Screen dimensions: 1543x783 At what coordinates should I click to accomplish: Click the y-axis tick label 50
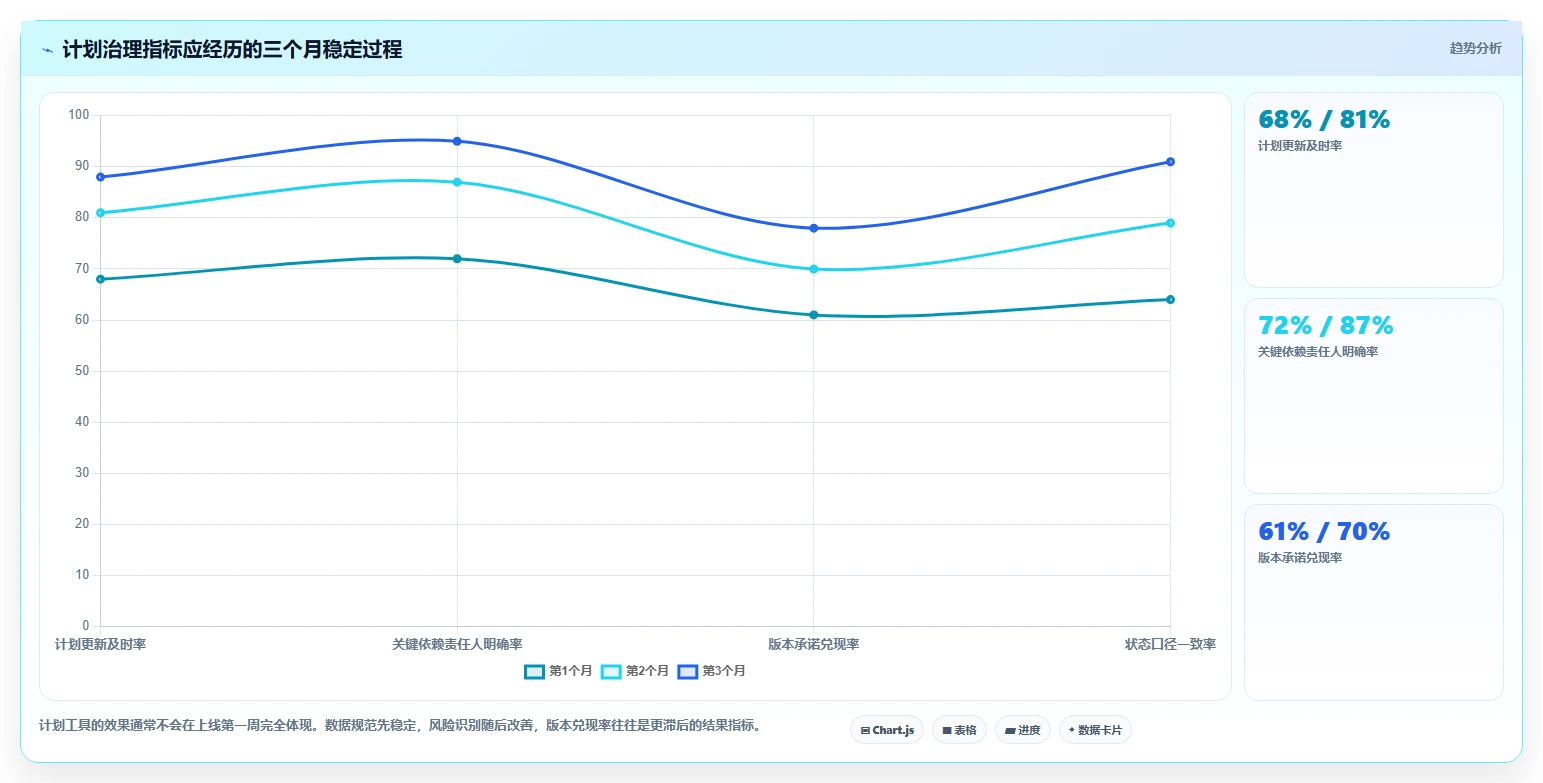point(82,371)
